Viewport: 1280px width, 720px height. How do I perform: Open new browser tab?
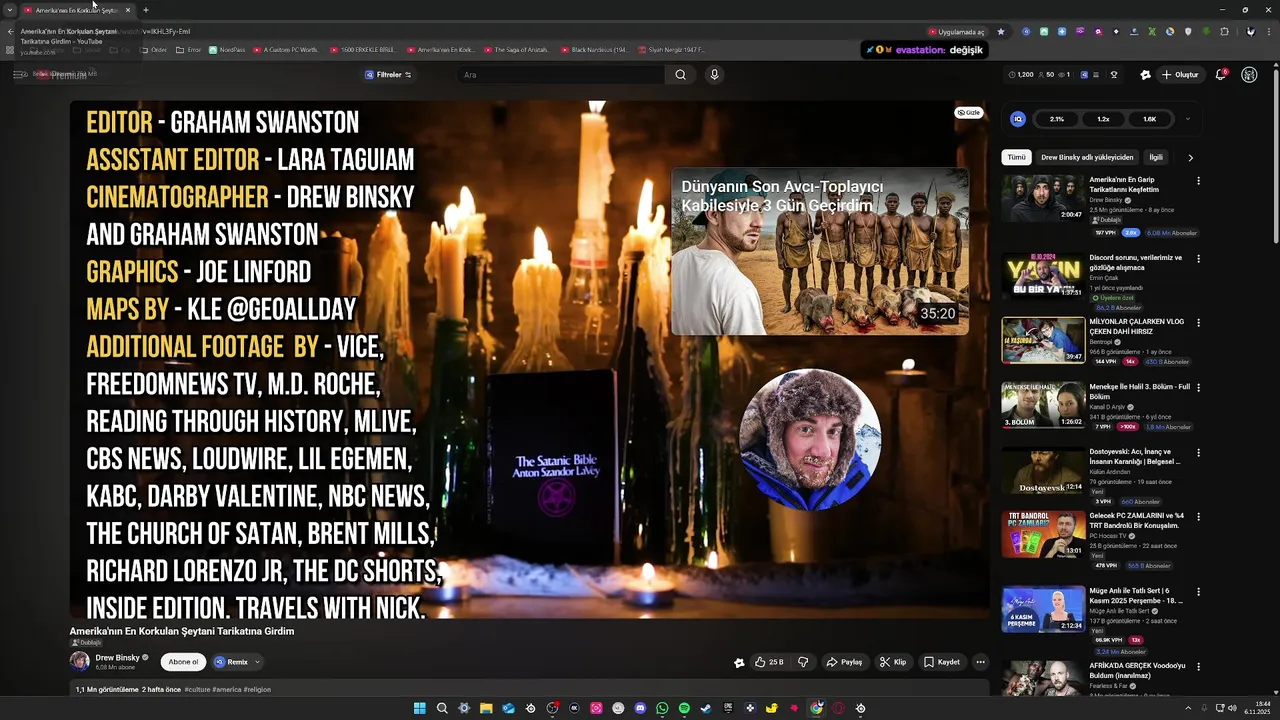click(146, 10)
